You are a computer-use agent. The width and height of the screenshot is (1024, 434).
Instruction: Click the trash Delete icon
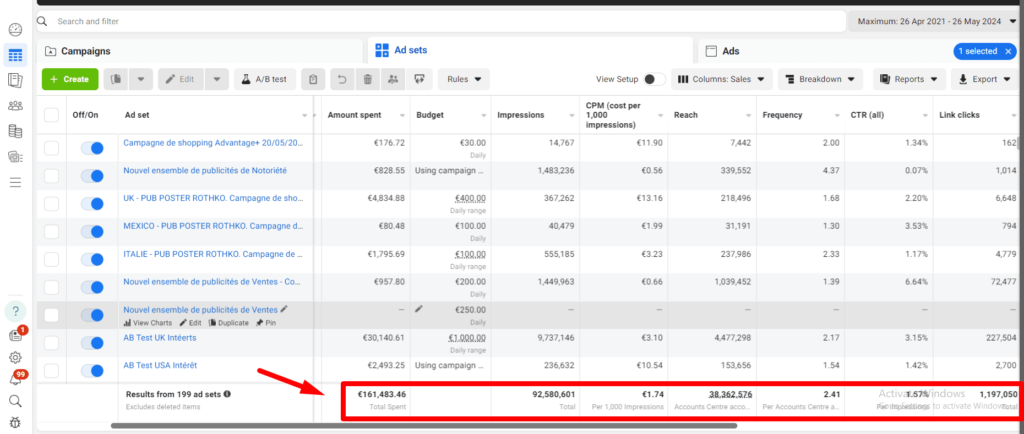[368, 79]
